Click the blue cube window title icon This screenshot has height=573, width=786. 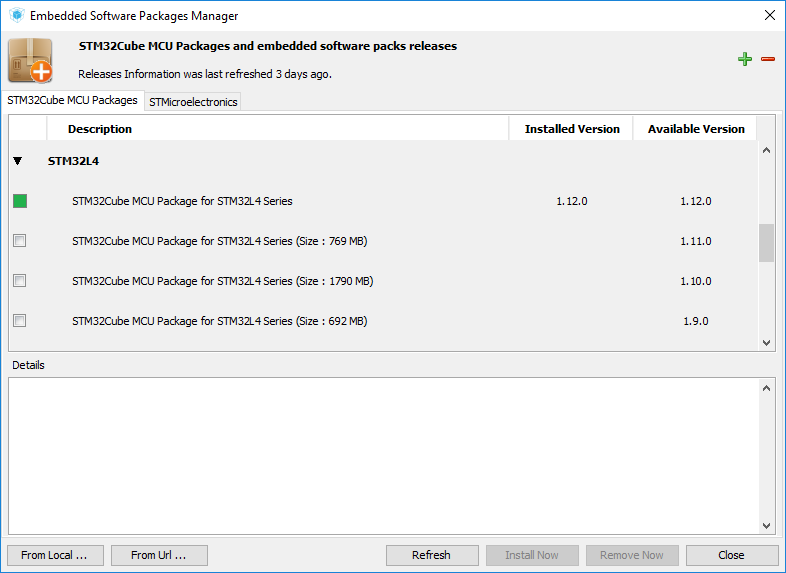17,15
